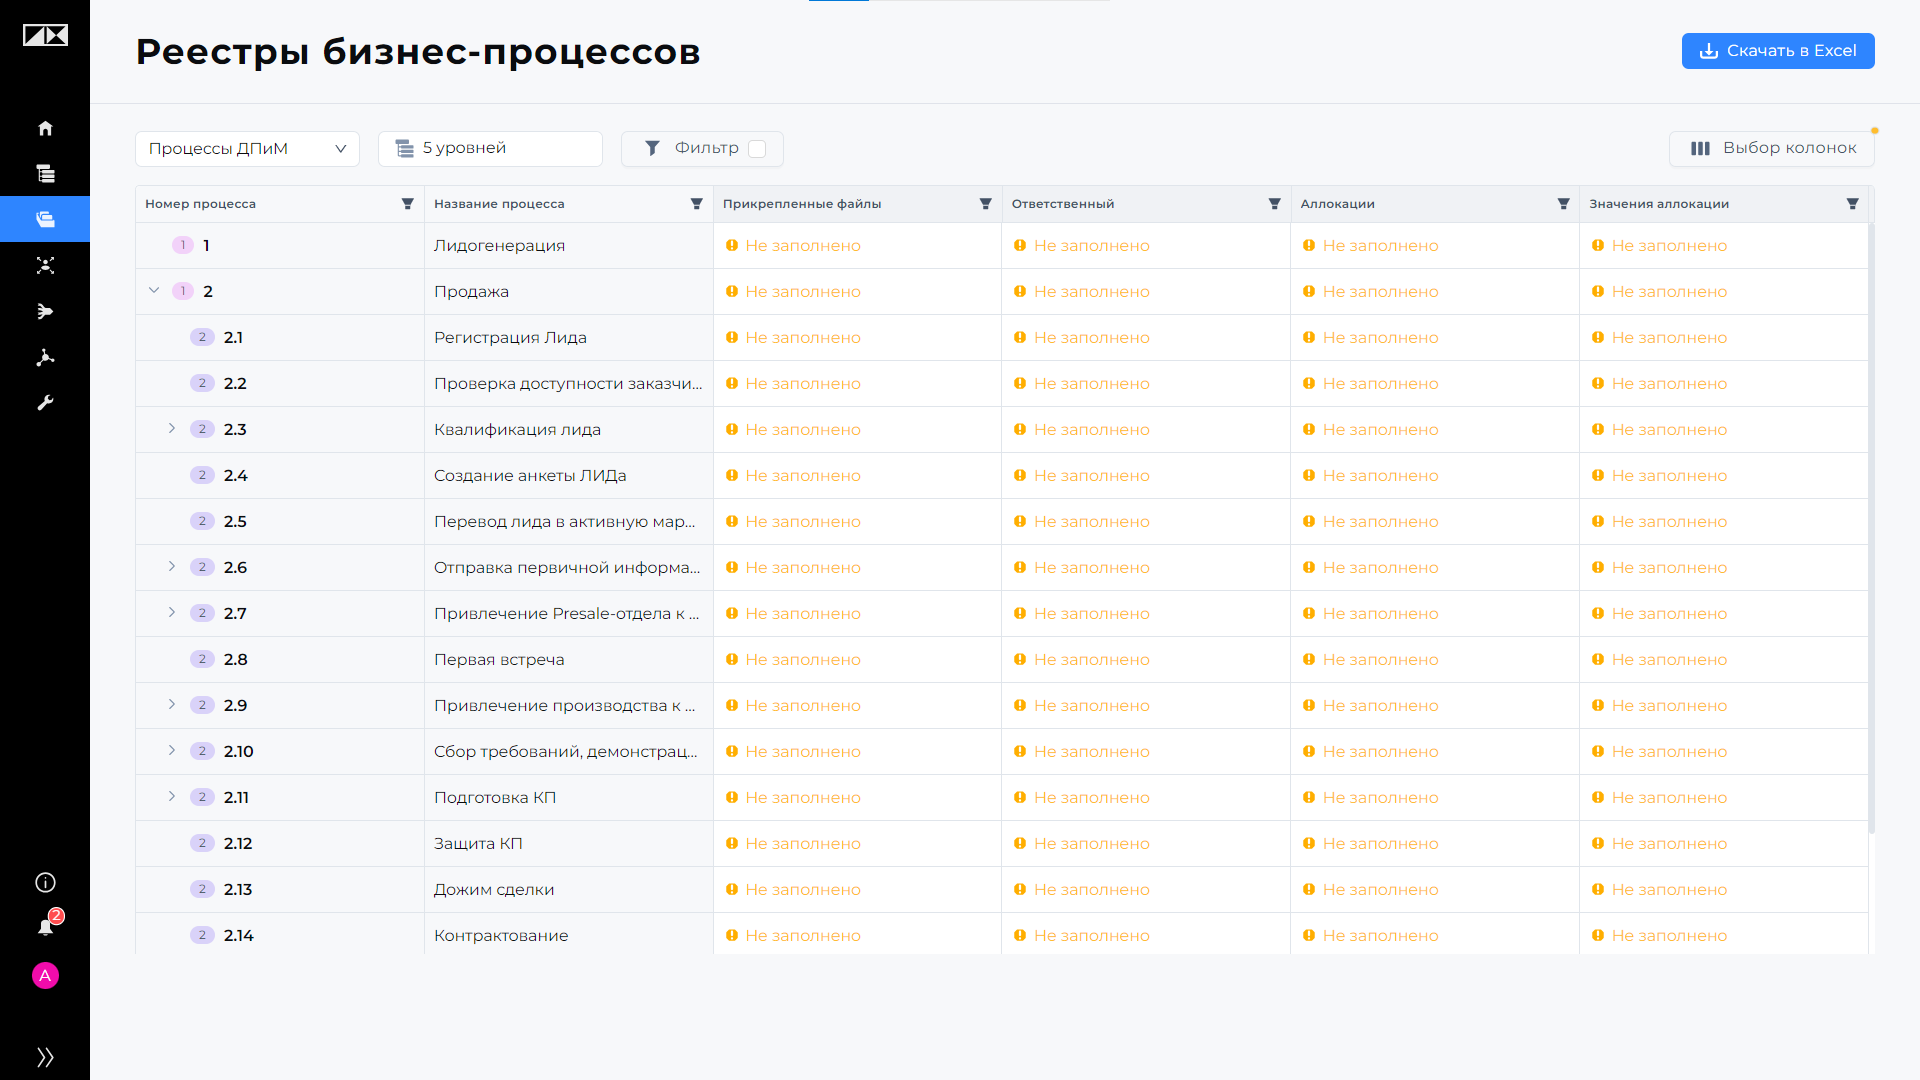Open Выбор колонок column chooser
Image resolution: width=1920 pixels, height=1080 pixels.
tap(1772, 149)
